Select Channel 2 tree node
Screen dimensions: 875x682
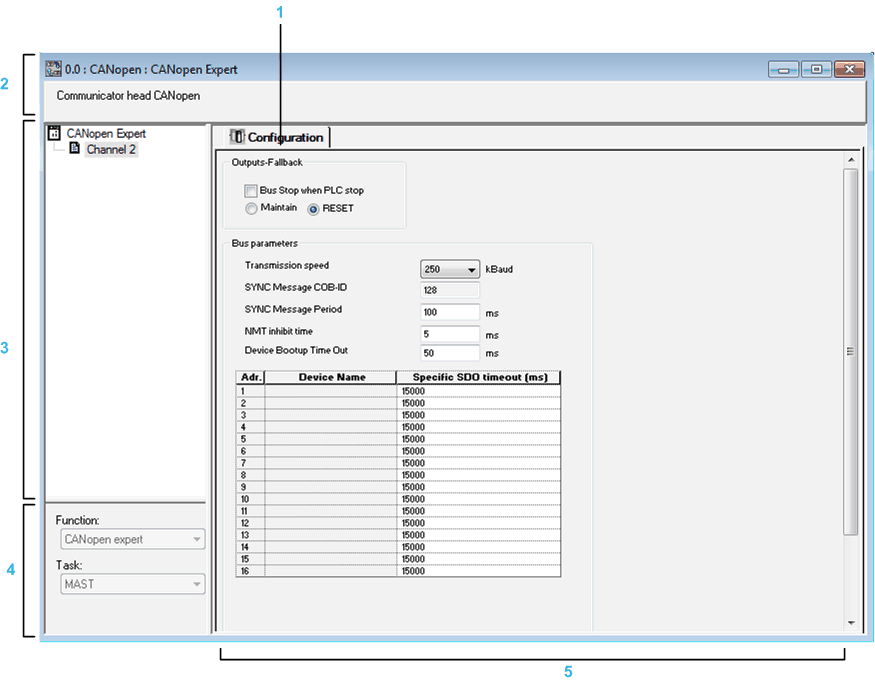tap(111, 150)
